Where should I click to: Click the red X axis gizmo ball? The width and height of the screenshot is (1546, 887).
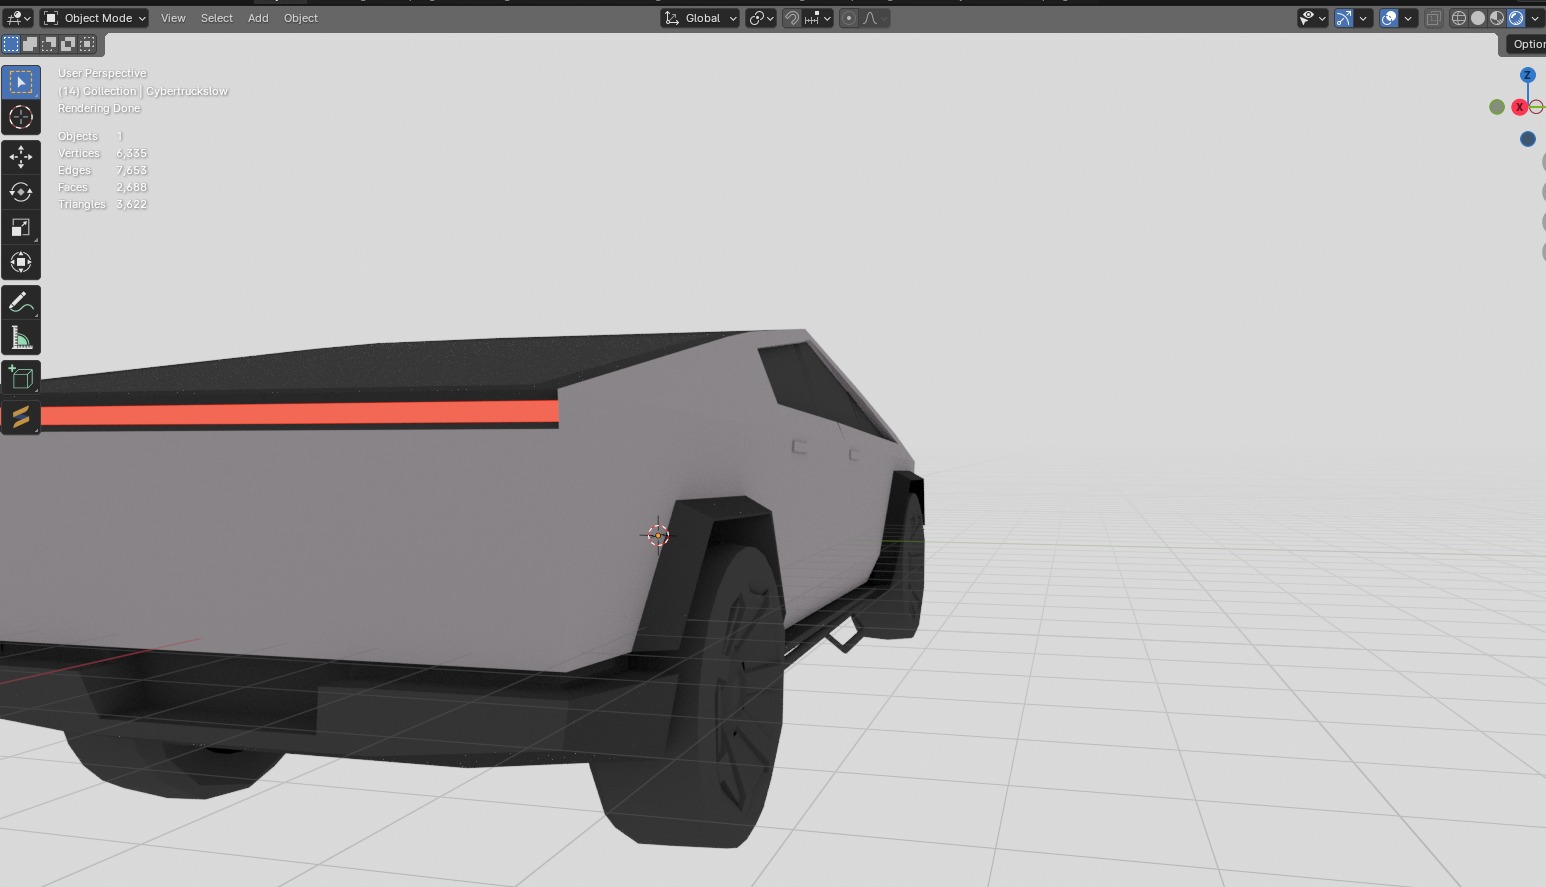[1520, 107]
